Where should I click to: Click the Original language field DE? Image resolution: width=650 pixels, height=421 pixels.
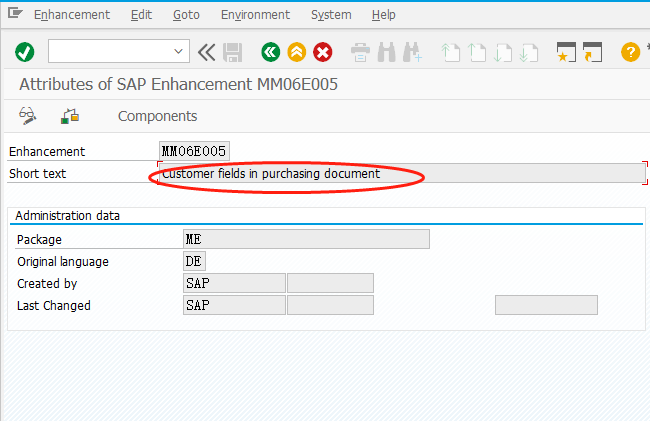pos(194,261)
